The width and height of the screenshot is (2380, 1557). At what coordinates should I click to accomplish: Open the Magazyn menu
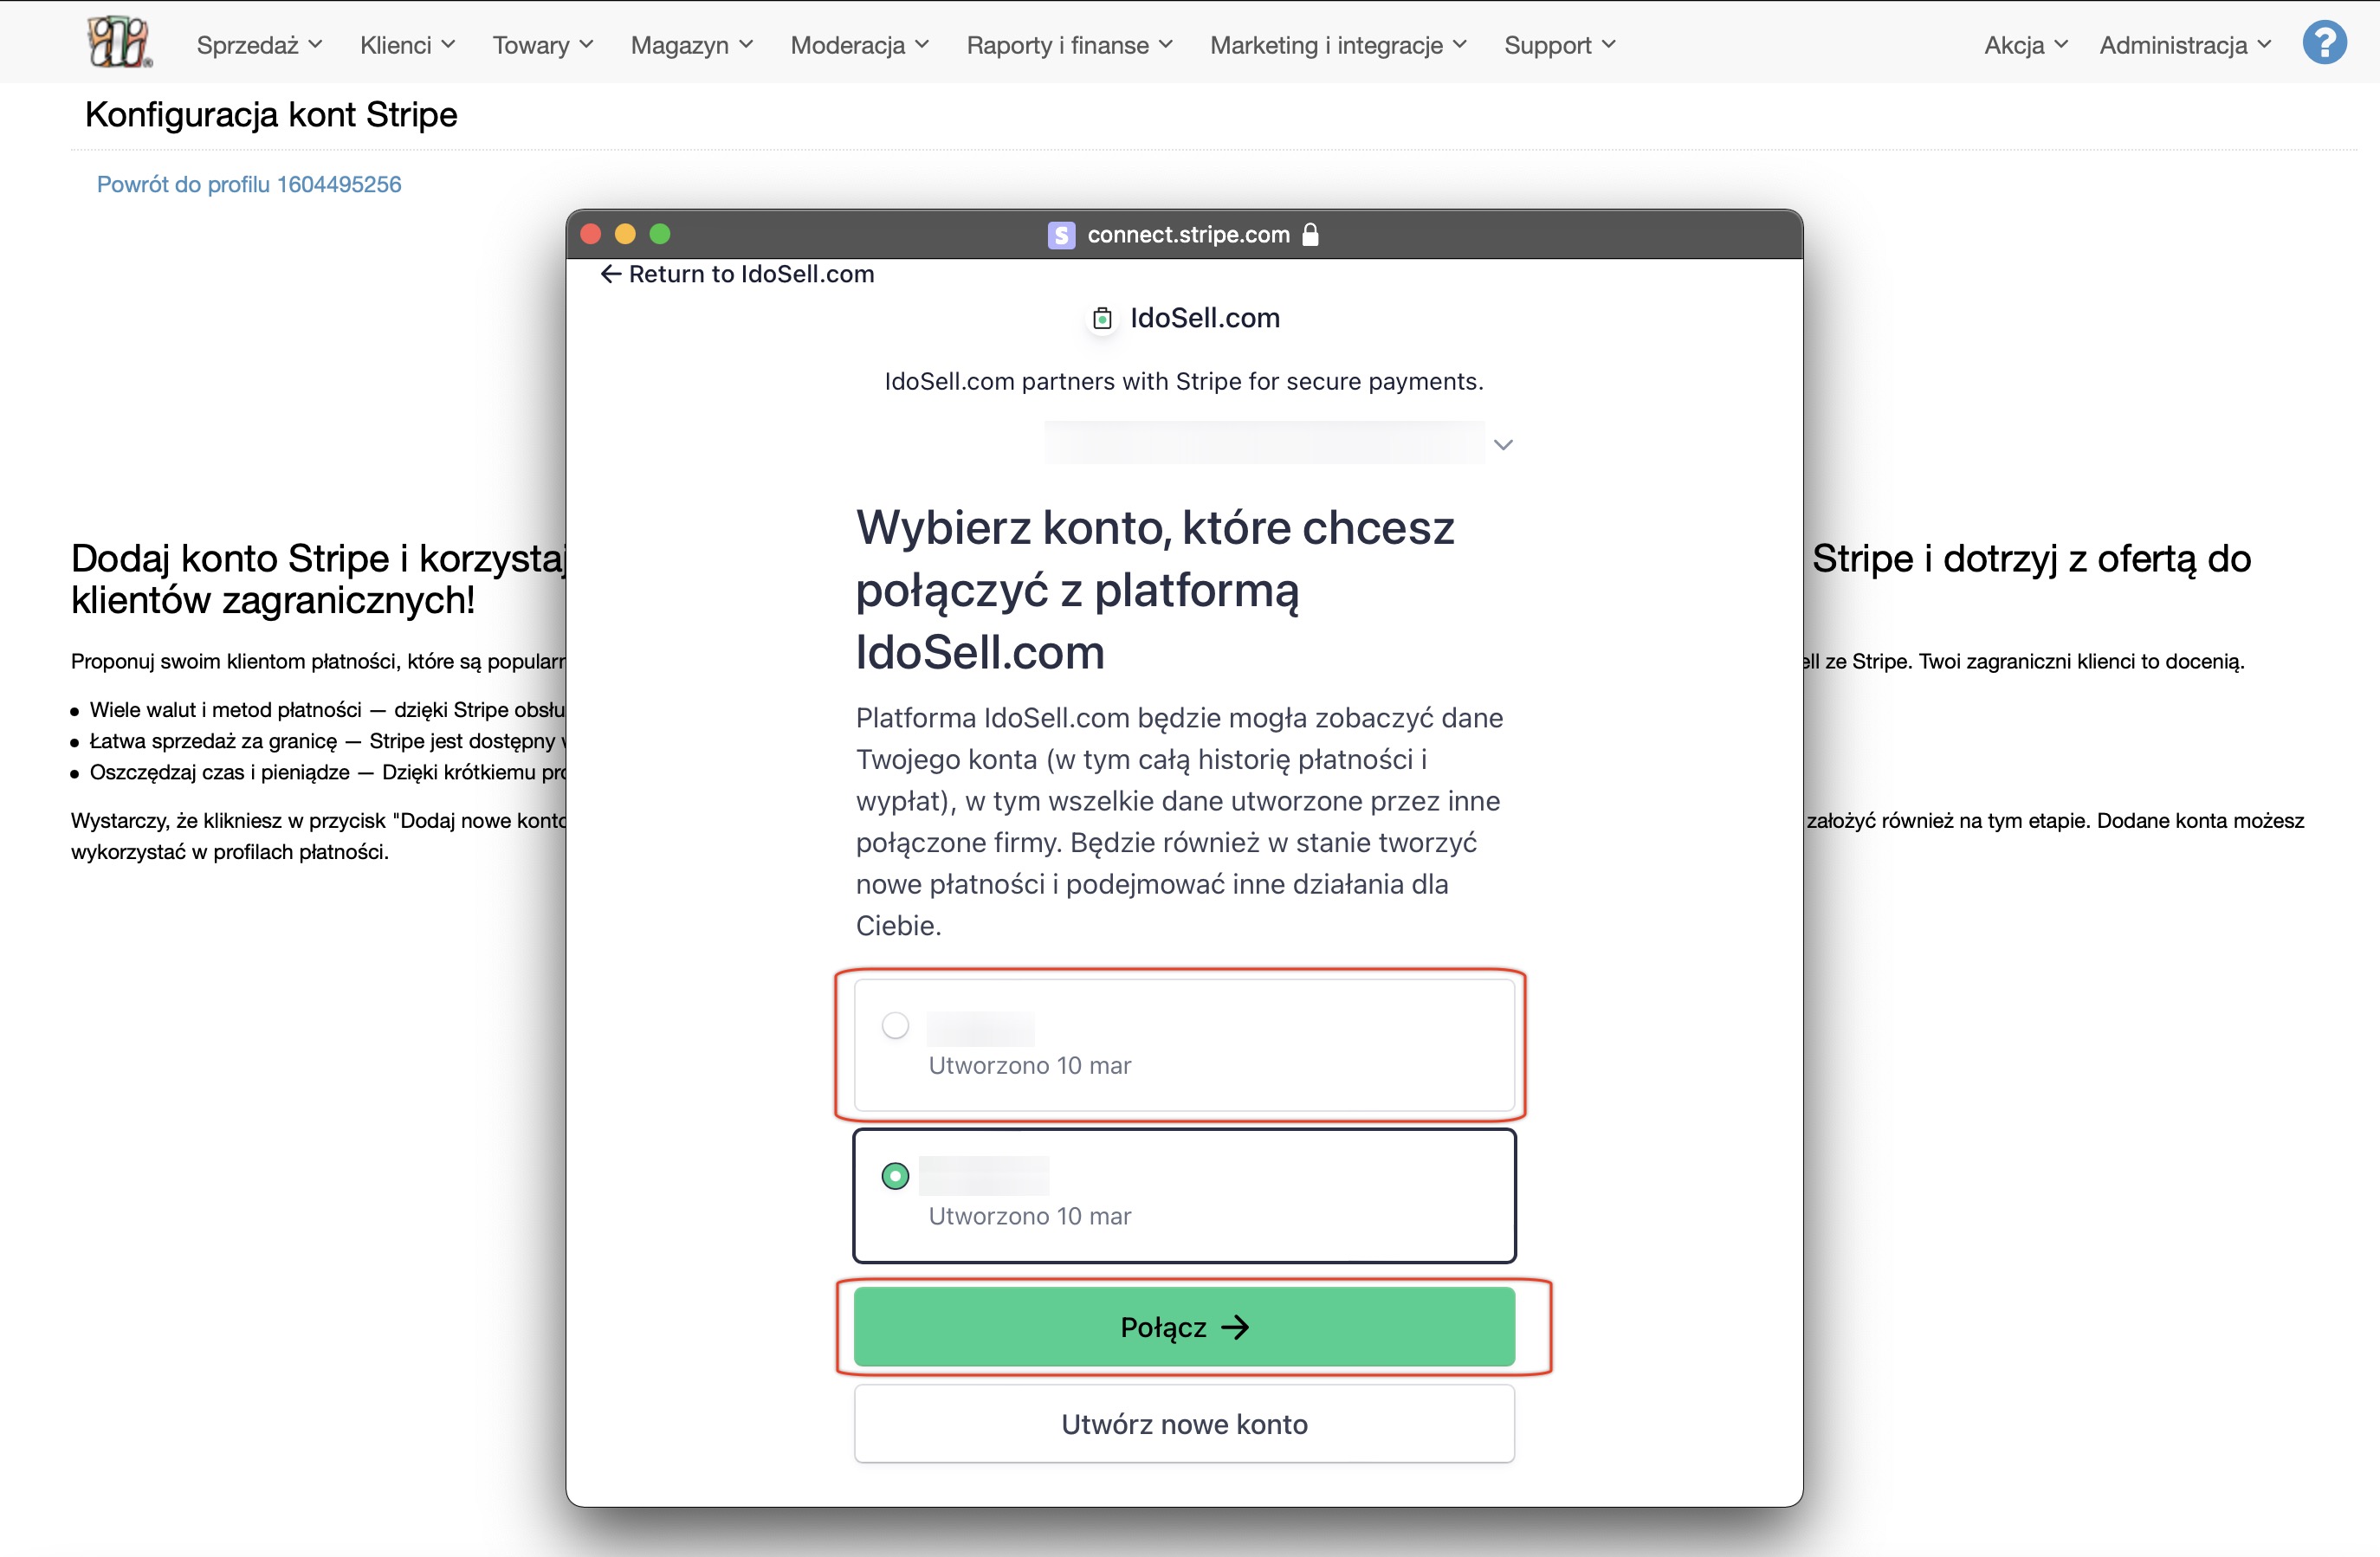pos(691,45)
